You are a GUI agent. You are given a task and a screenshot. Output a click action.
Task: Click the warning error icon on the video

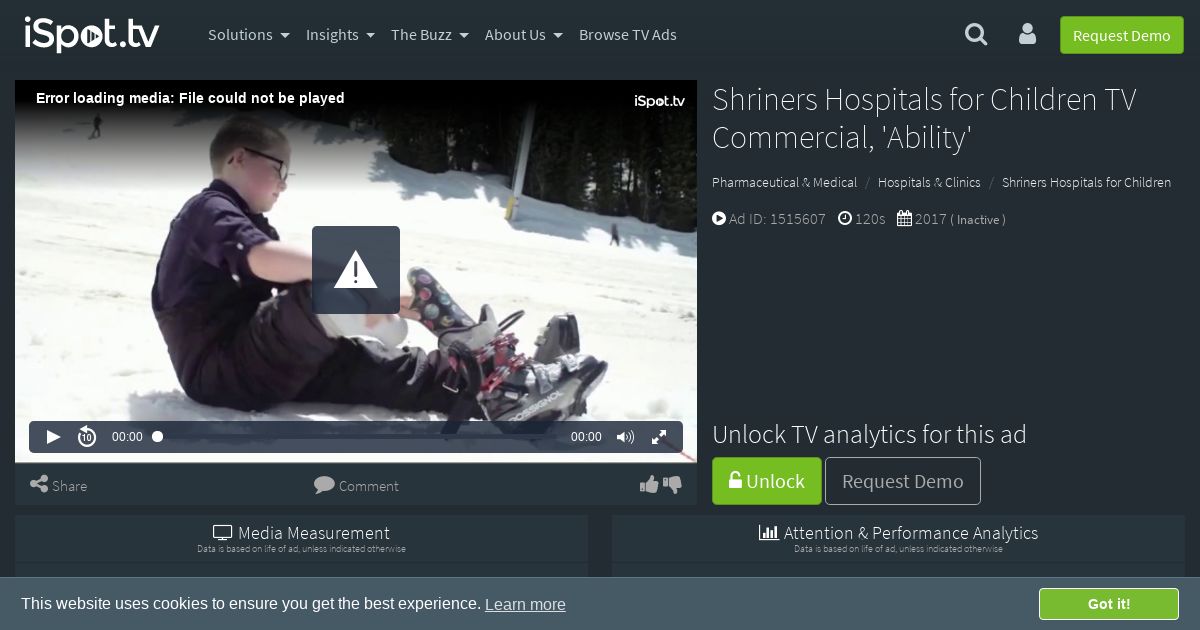click(x=356, y=270)
